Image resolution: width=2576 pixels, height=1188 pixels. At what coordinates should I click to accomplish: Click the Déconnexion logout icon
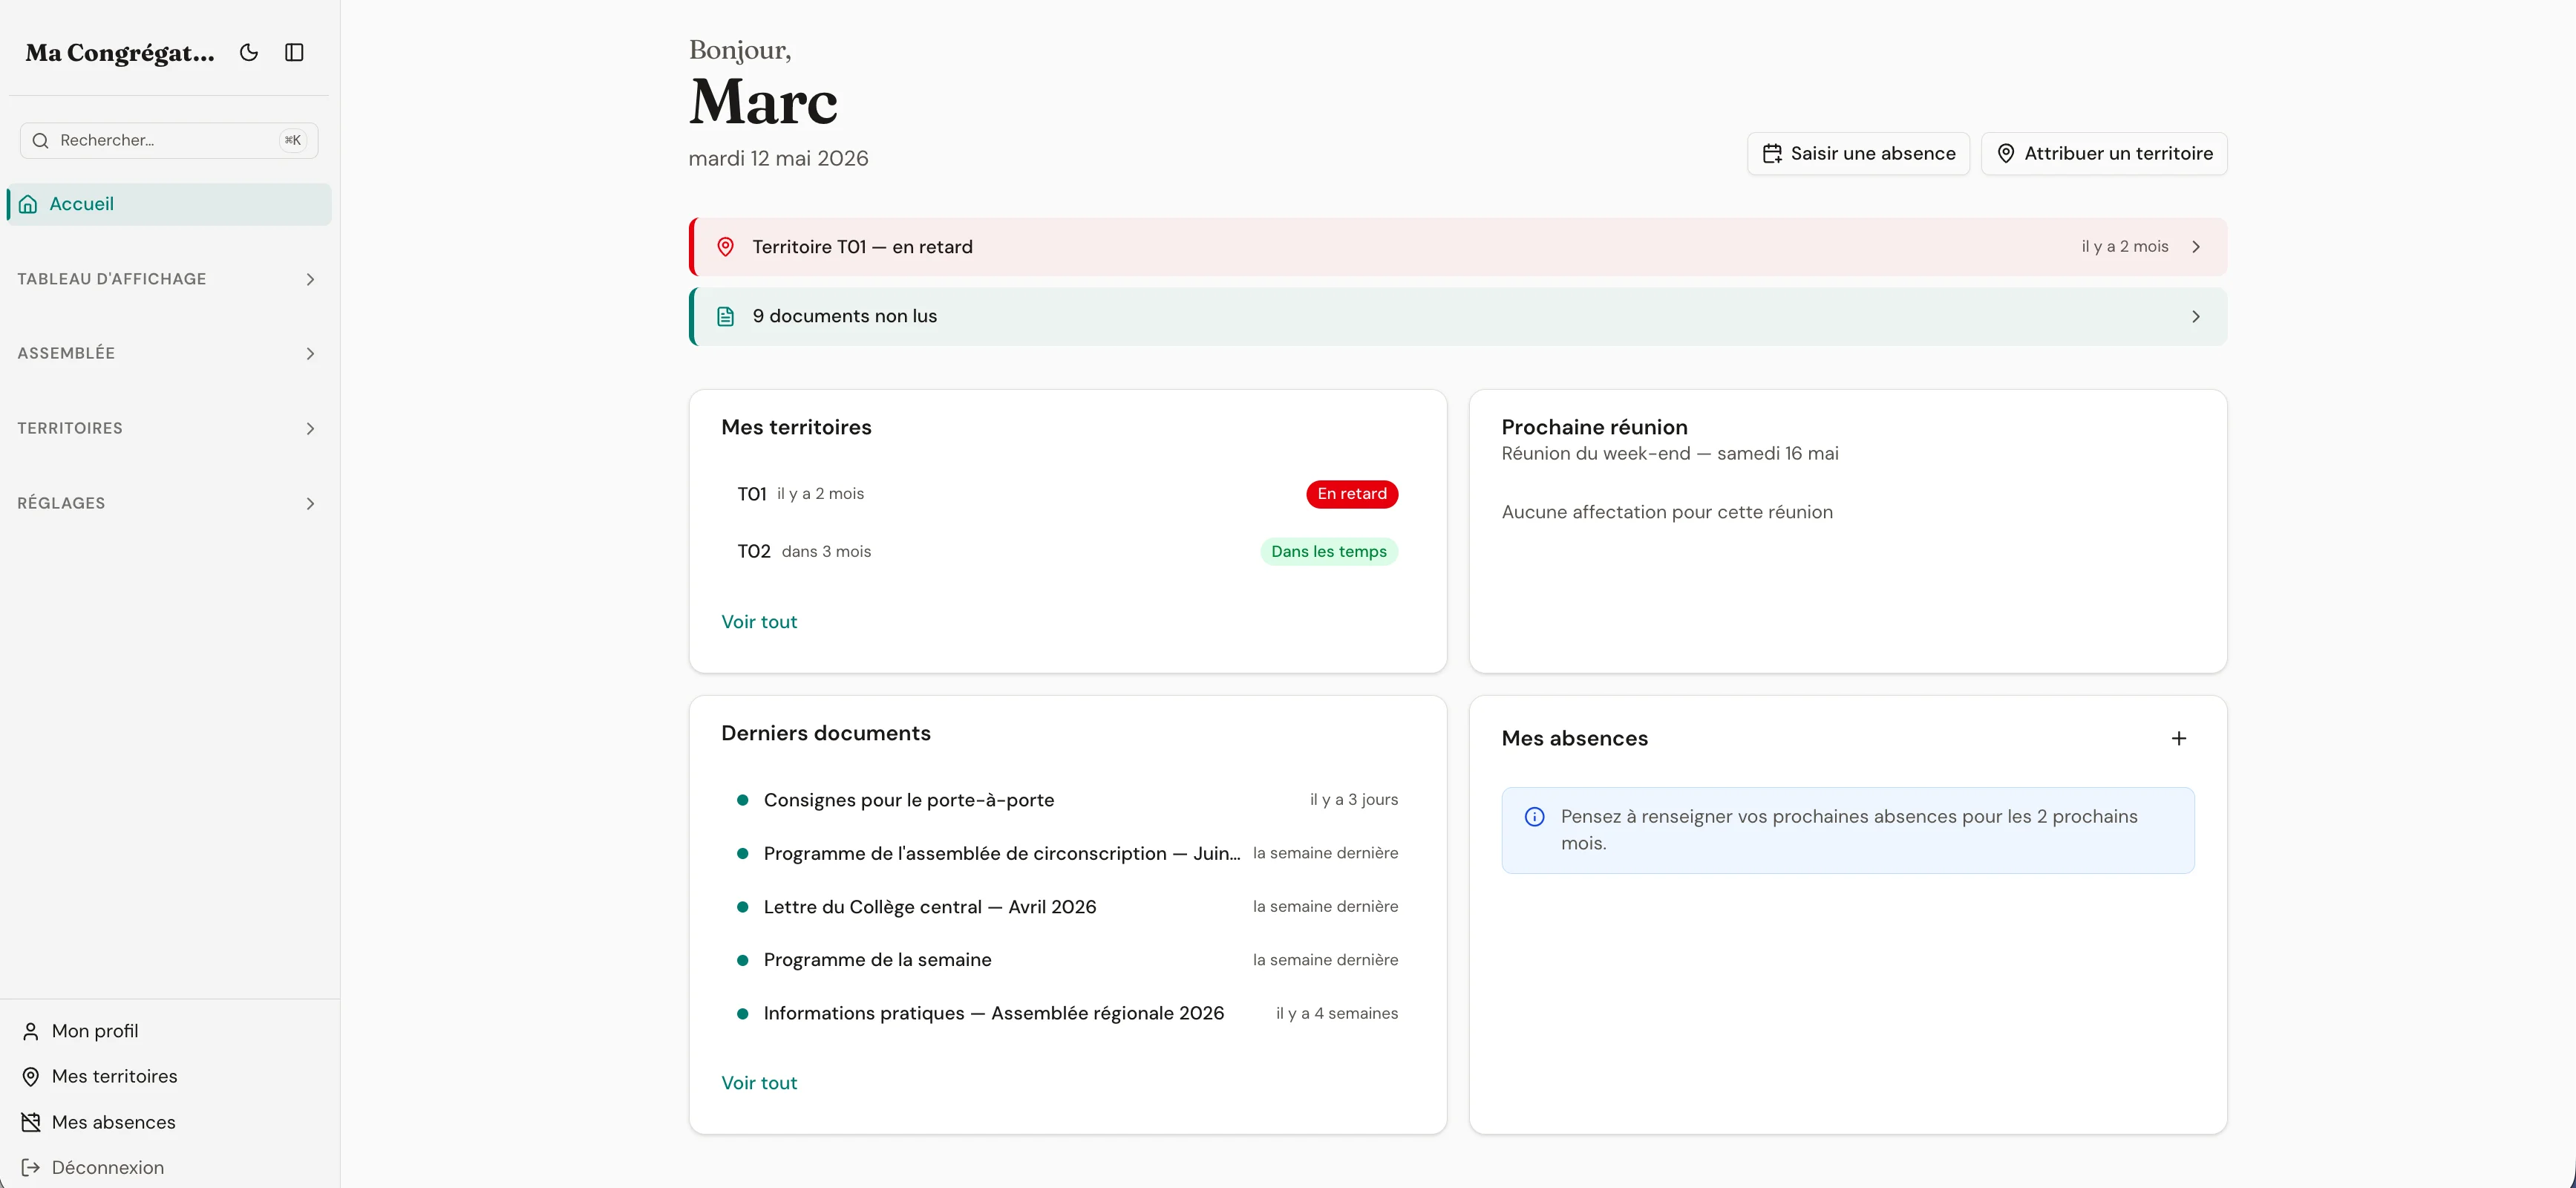click(31, 1167)
